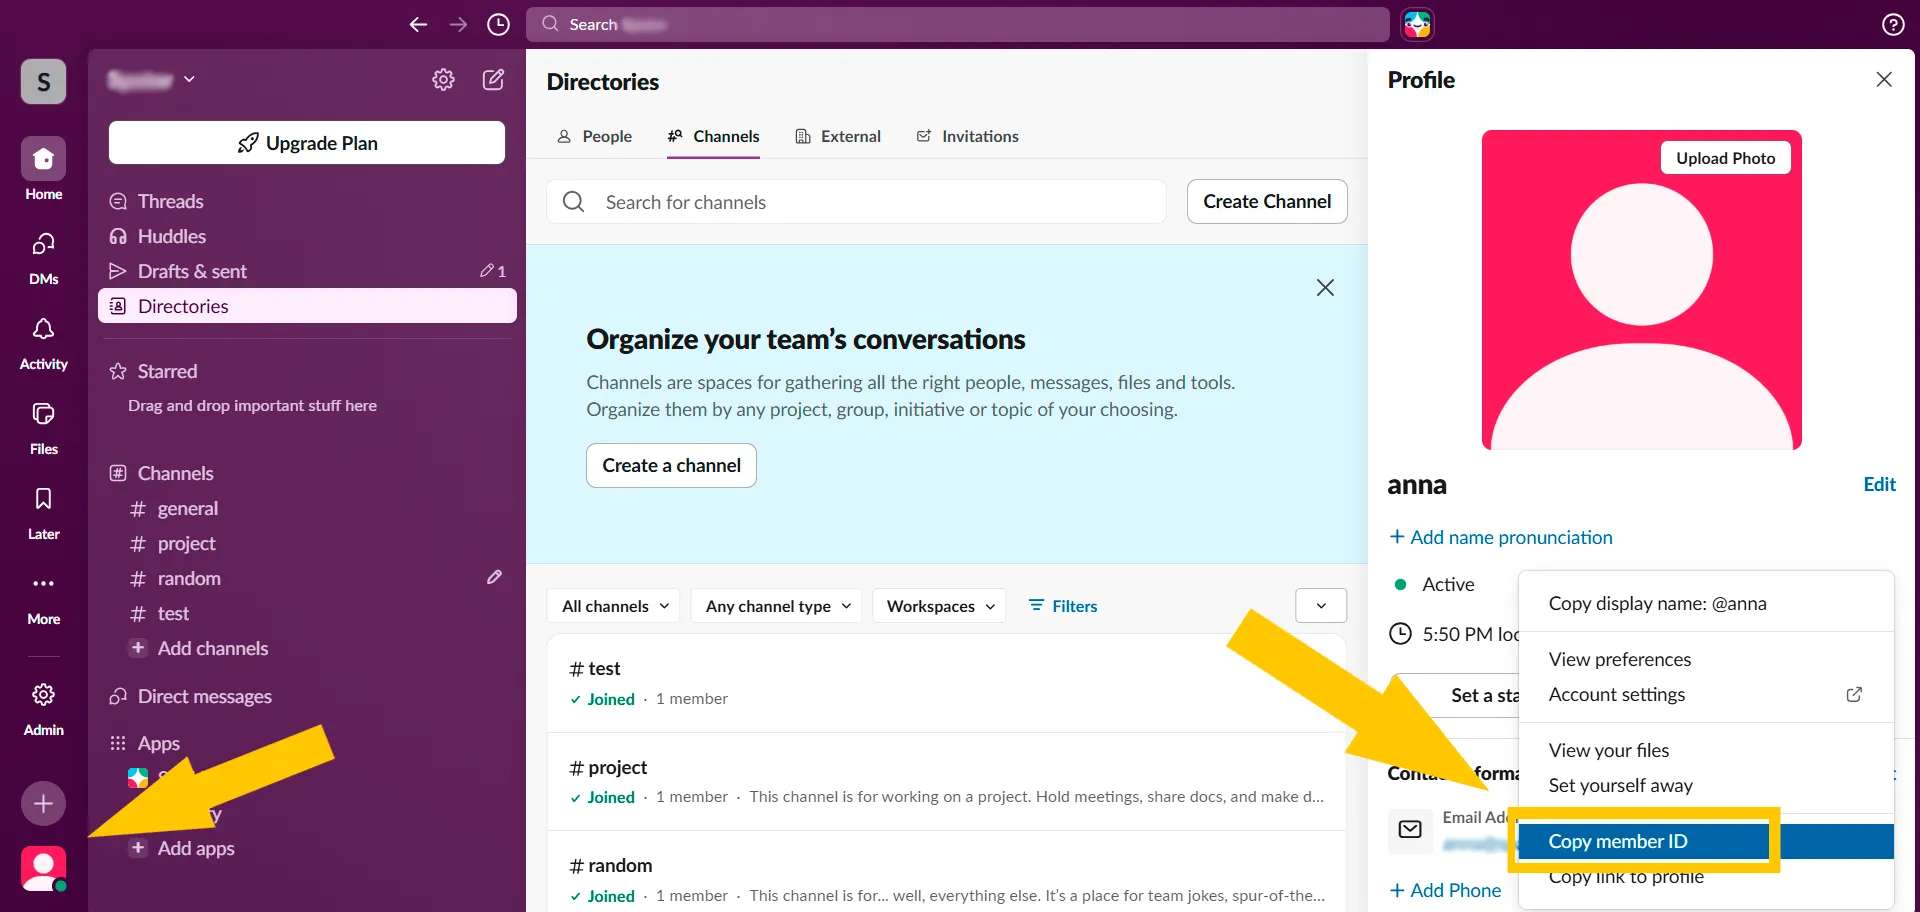Select the S workspace icon
The image size is (1920, 912).
44,81
